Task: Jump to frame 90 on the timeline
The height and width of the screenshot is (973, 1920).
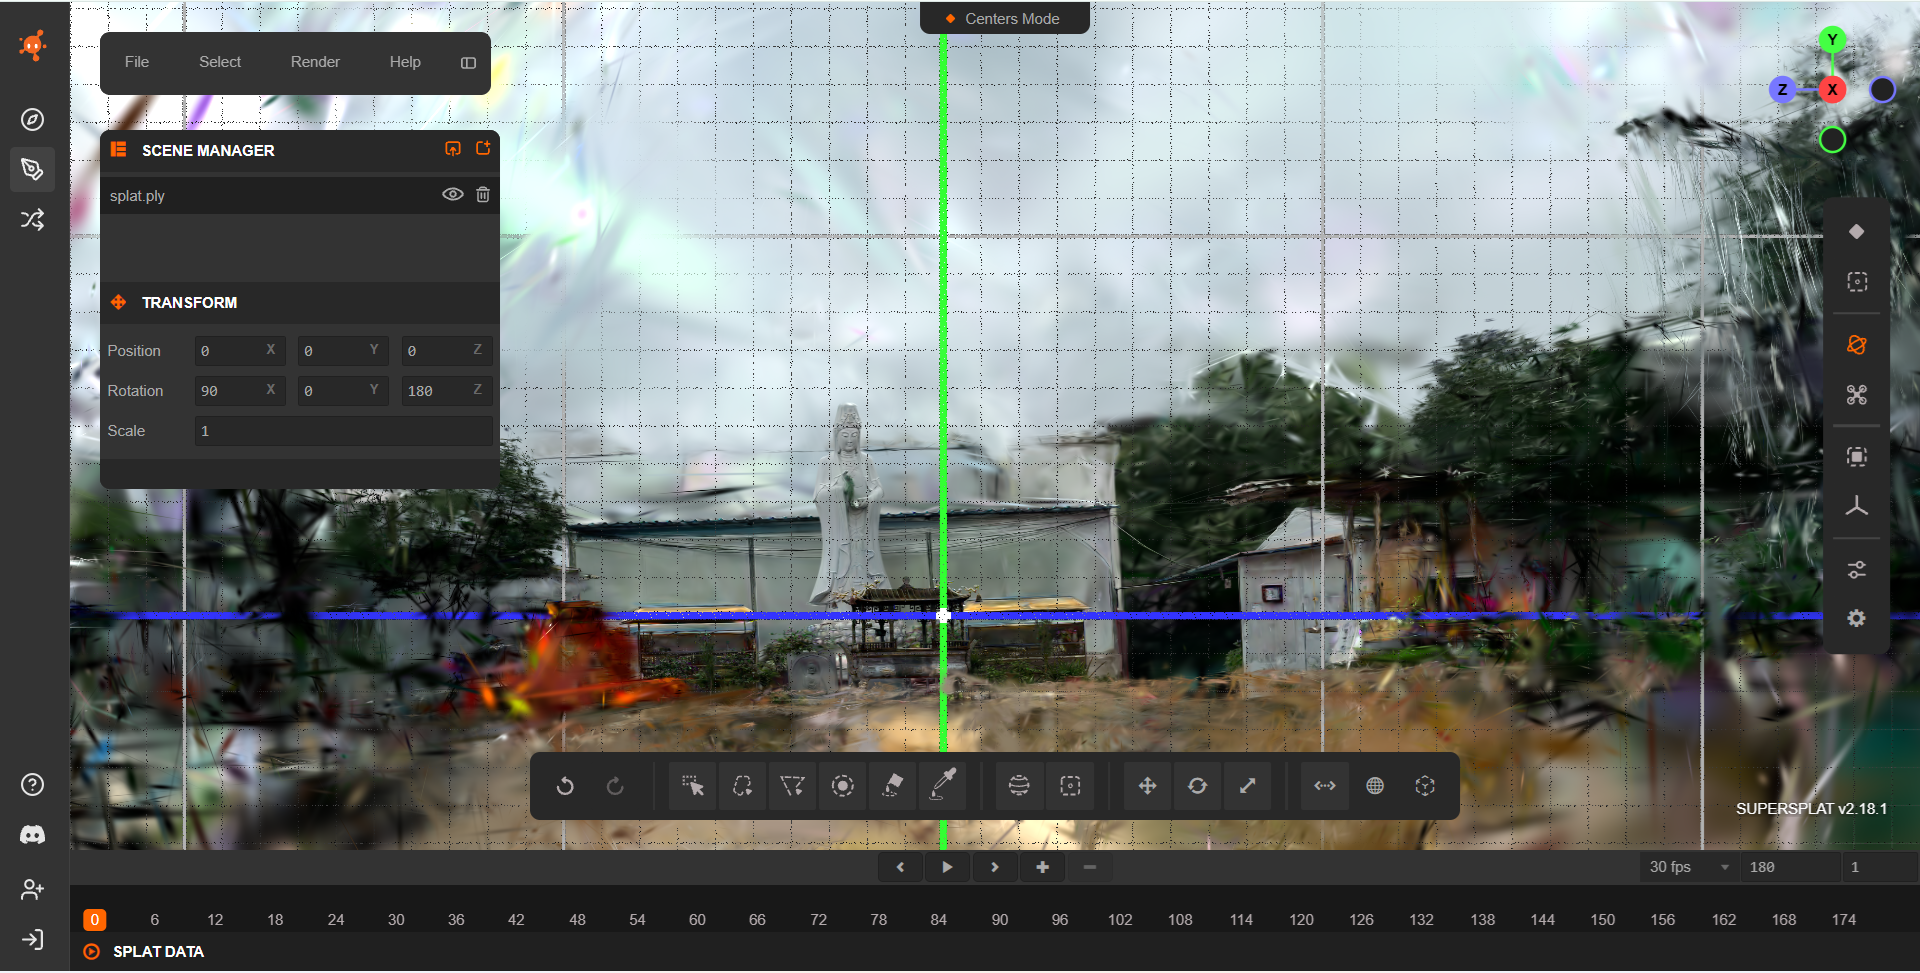Action: (x=1000, y=920)
